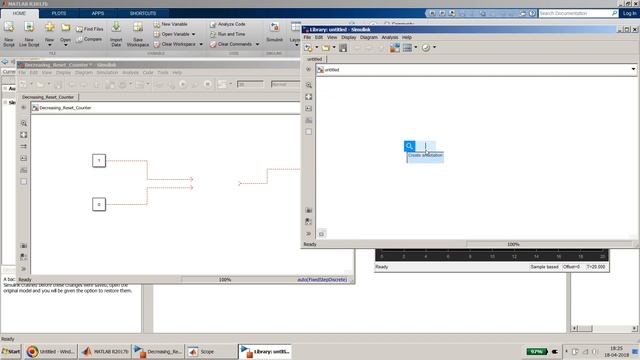Click Compare in MATLAB ribbon
This screenshot has height=360, width=640.
[x=89, y=39]
